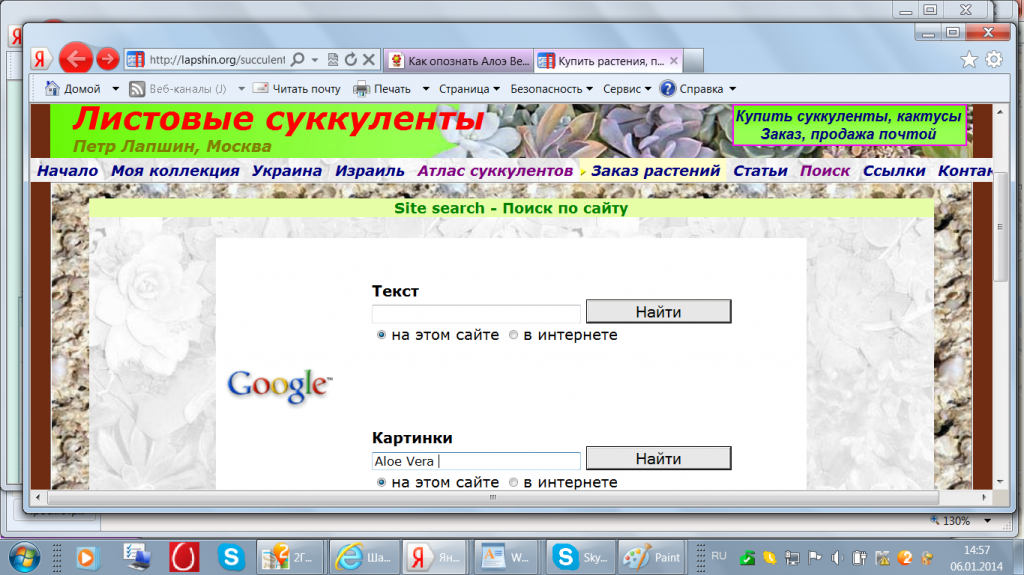
Task: Click Найти button next to Aloe Vera field
Action: 658,459
